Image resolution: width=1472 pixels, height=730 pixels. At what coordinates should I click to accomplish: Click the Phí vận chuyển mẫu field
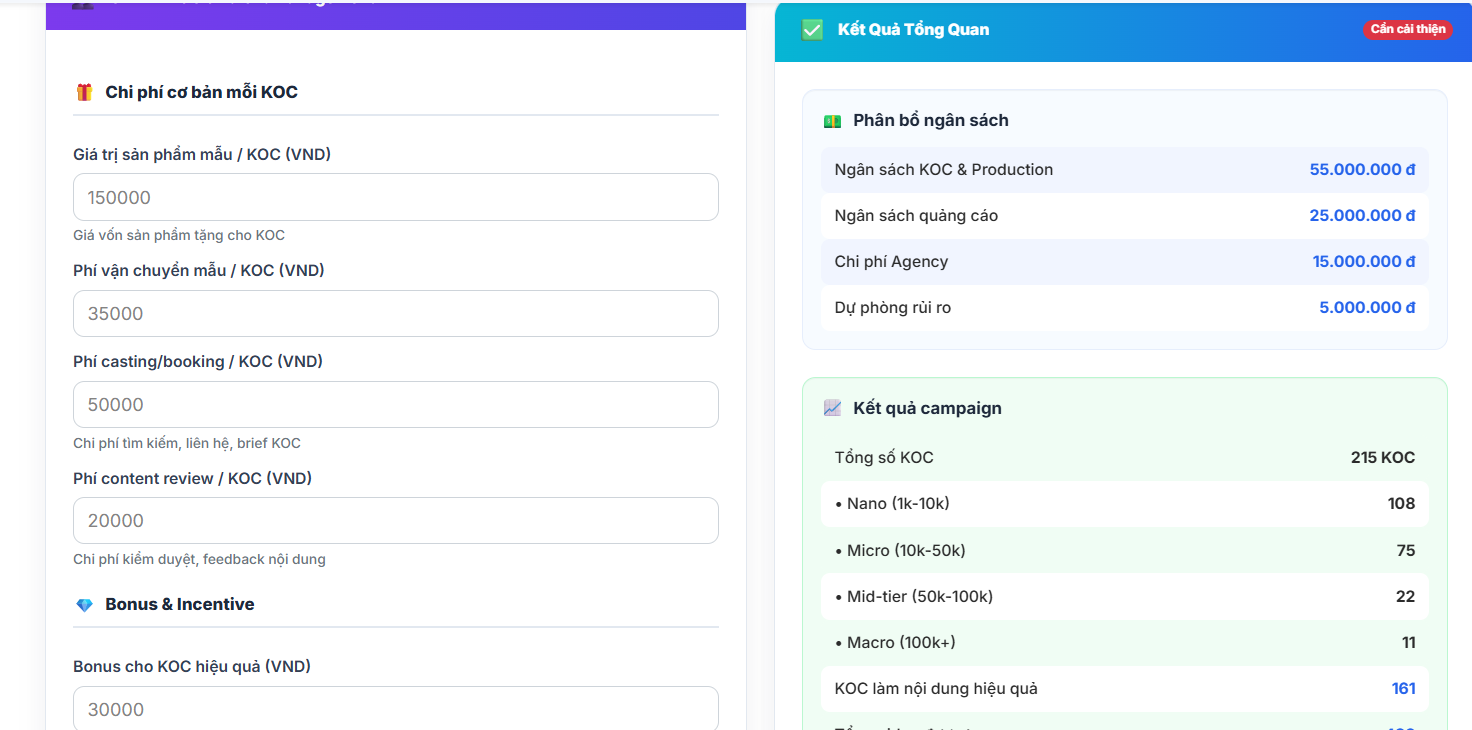pyautogui.click(x=395, y=313)
